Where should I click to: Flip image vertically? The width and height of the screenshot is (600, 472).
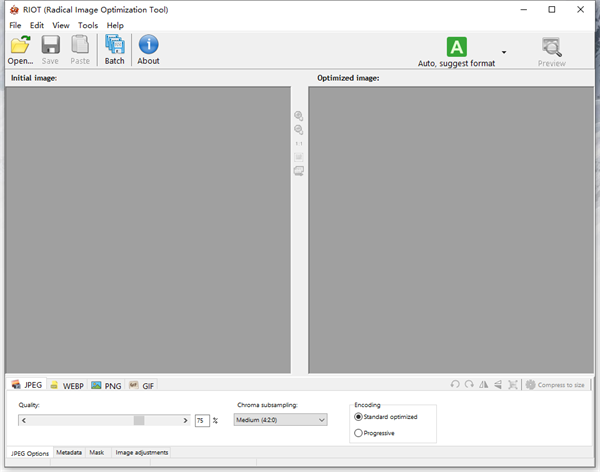coord(498,384)
